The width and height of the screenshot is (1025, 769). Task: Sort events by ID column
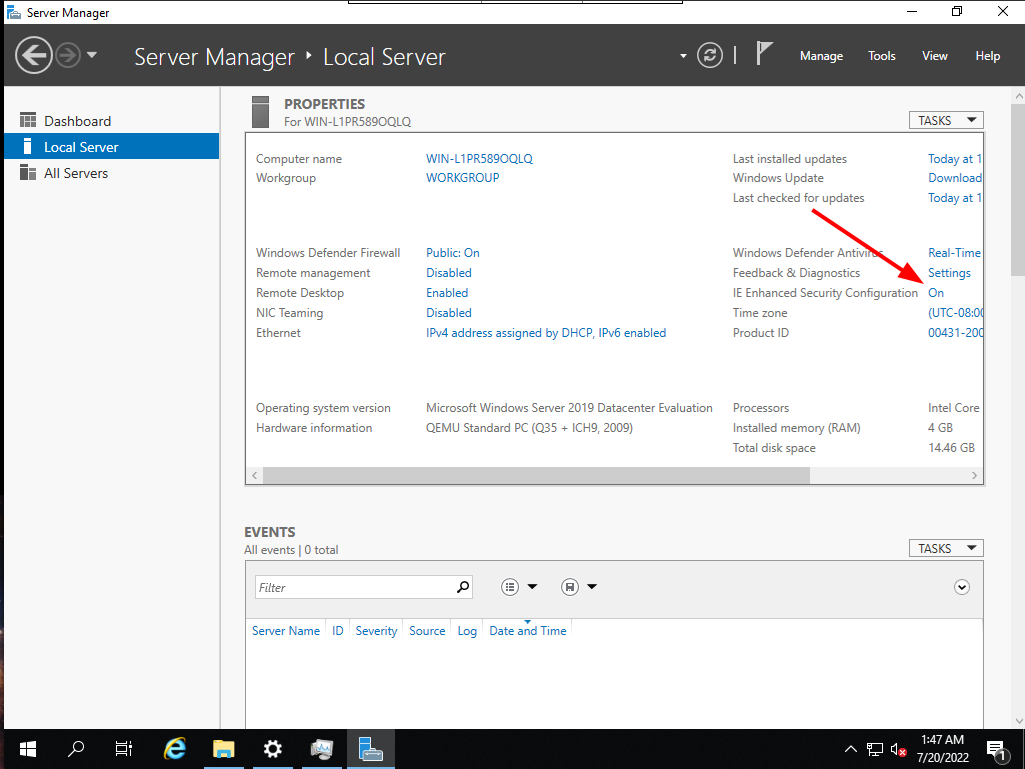(x=337, y=631)
